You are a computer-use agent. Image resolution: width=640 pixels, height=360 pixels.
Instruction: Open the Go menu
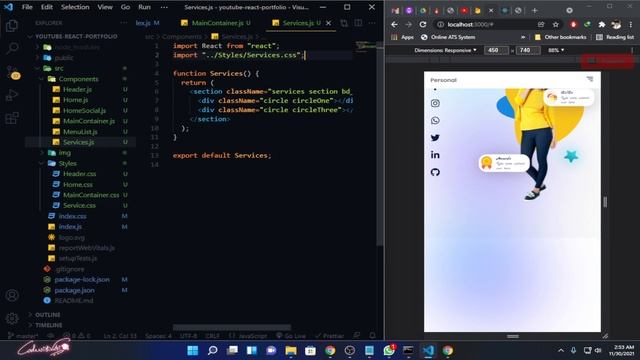[x=125, y=7]
